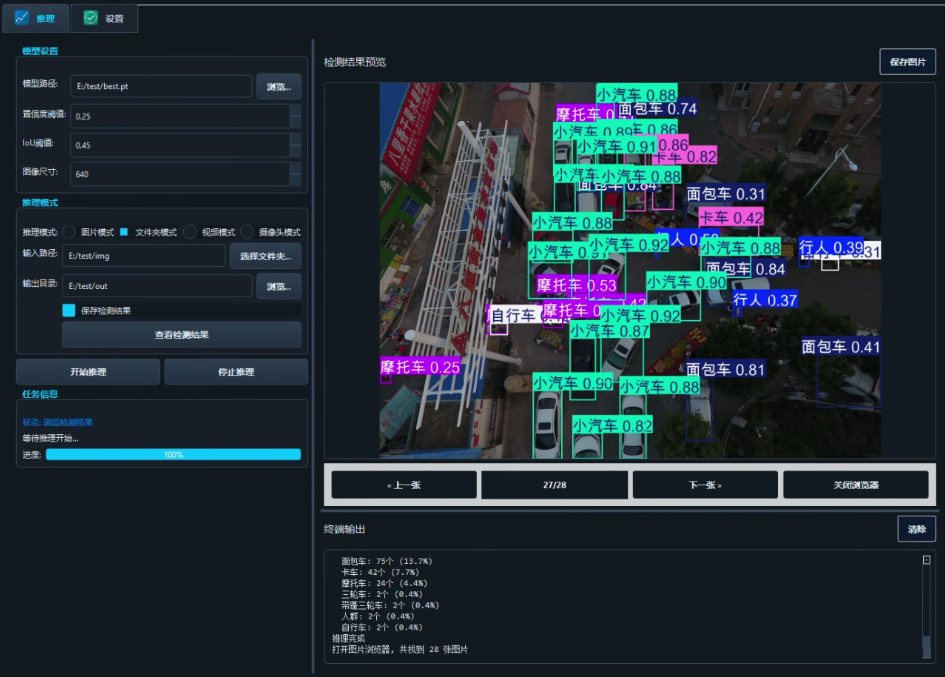Click the green check icon on 设置 tab
The height and width of the screenshot is (677, 945).
90,17
